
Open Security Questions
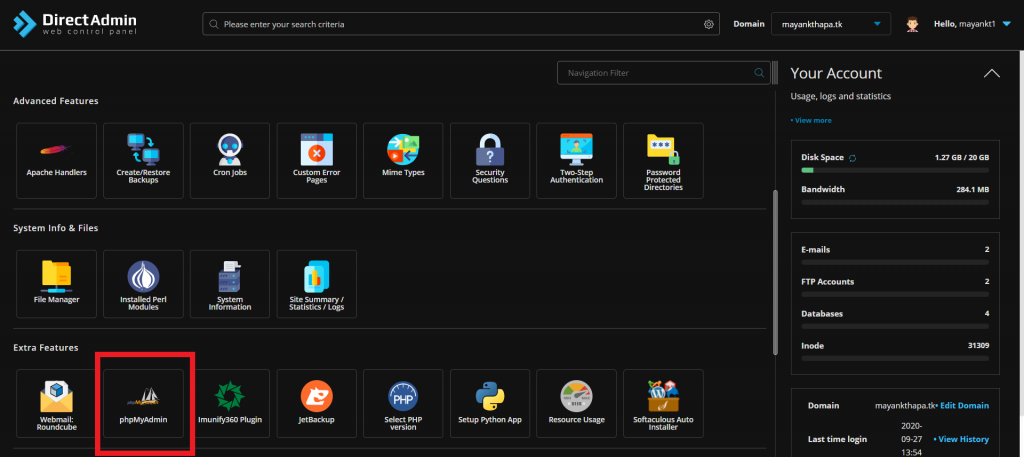coord(490,161)
